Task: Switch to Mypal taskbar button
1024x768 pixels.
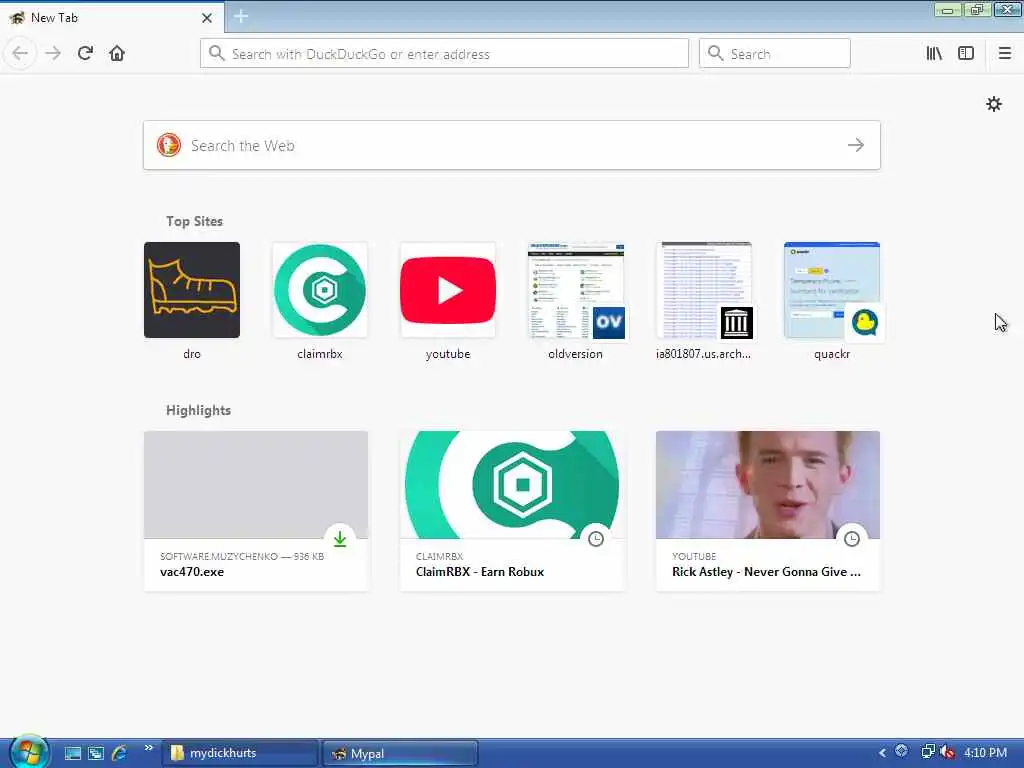Action: click(400, 753)
